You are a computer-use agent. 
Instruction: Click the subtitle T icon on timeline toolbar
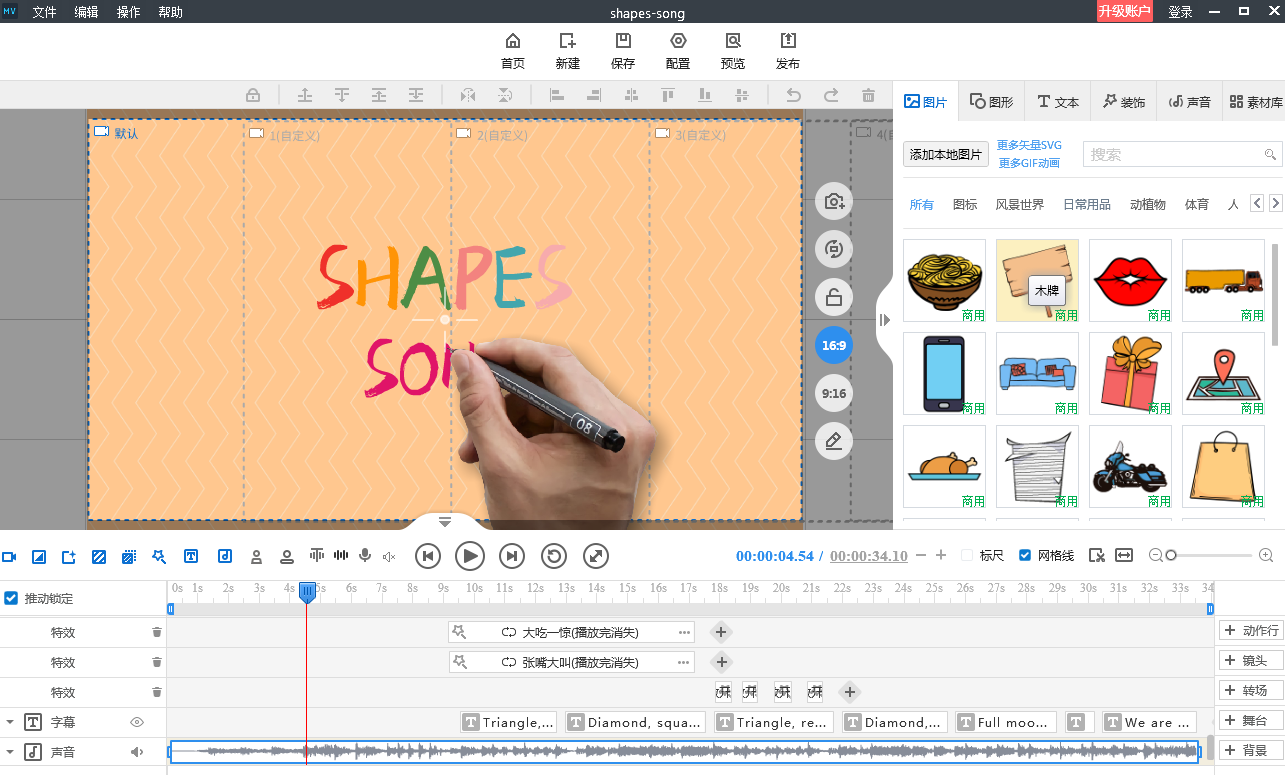[190, 556]
